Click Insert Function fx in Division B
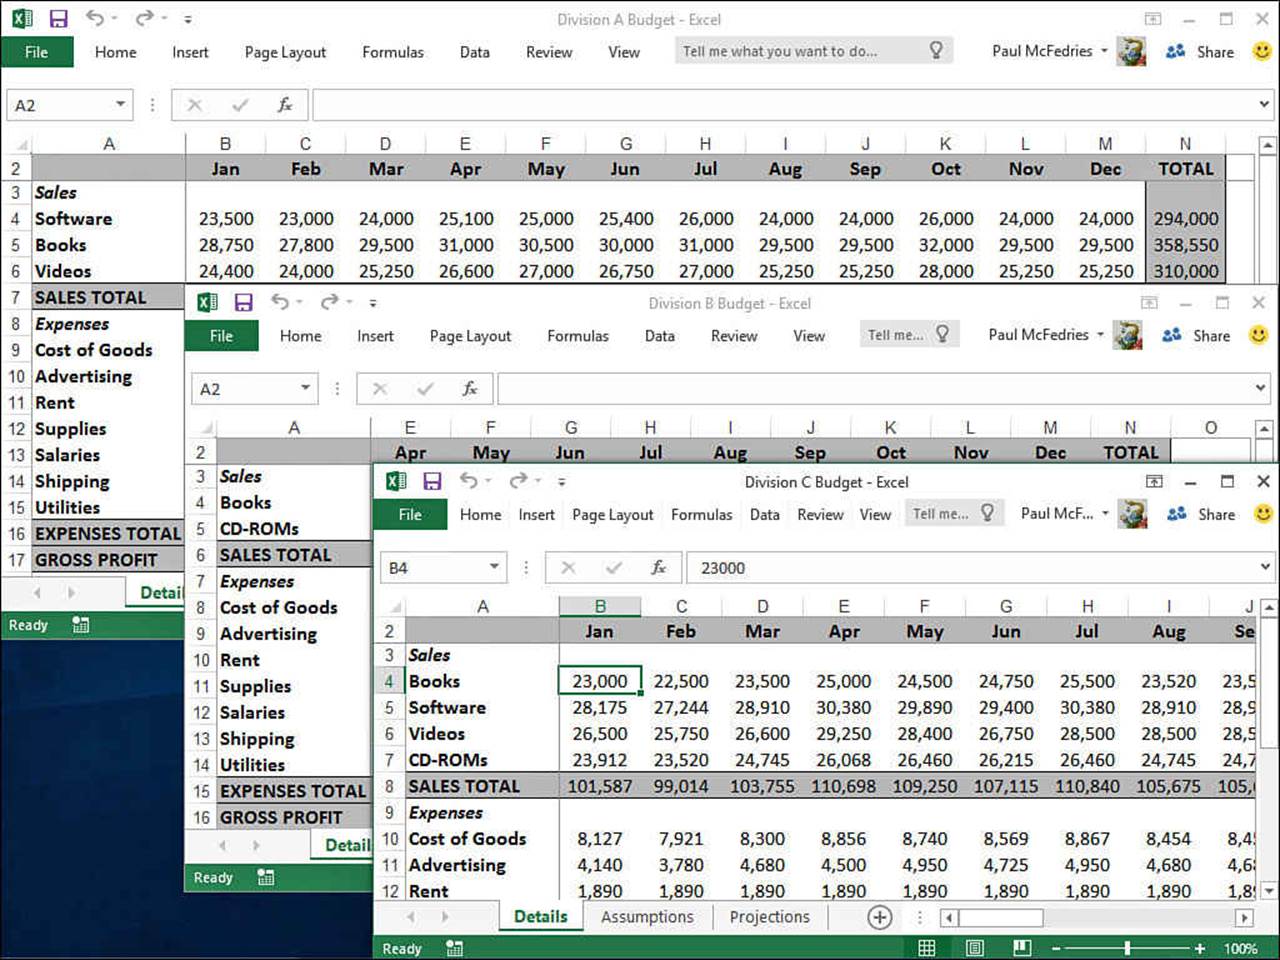Viewport: 1280px width, 960px height. 470,388
